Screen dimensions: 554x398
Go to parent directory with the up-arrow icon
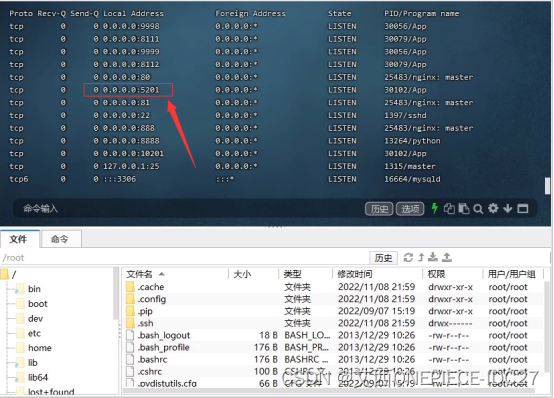421,257
